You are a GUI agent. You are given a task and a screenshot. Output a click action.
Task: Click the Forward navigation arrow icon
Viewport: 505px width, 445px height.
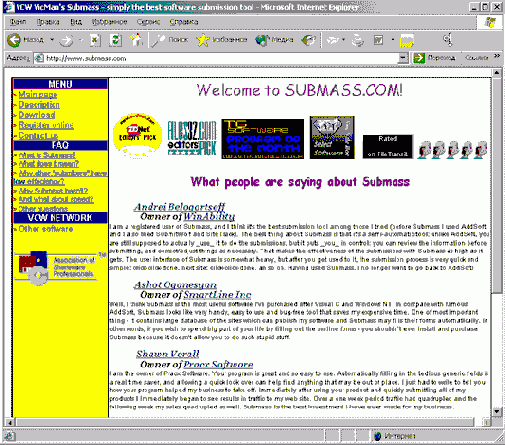66,40
